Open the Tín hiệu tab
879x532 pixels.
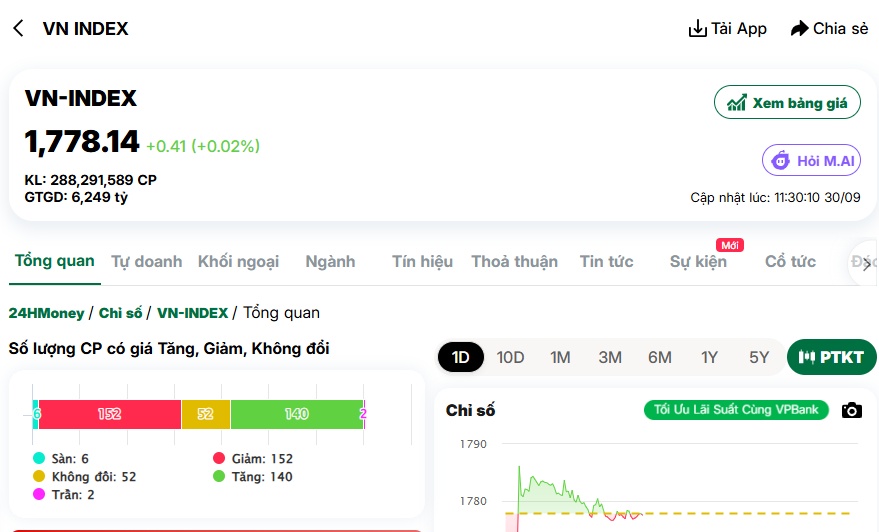click(x=422, y=262)
